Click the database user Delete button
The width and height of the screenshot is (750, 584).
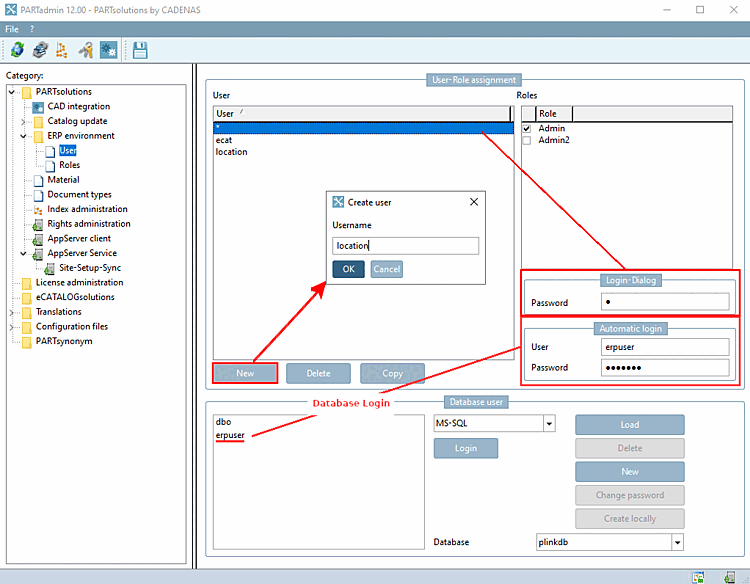[x=630, y=448]
